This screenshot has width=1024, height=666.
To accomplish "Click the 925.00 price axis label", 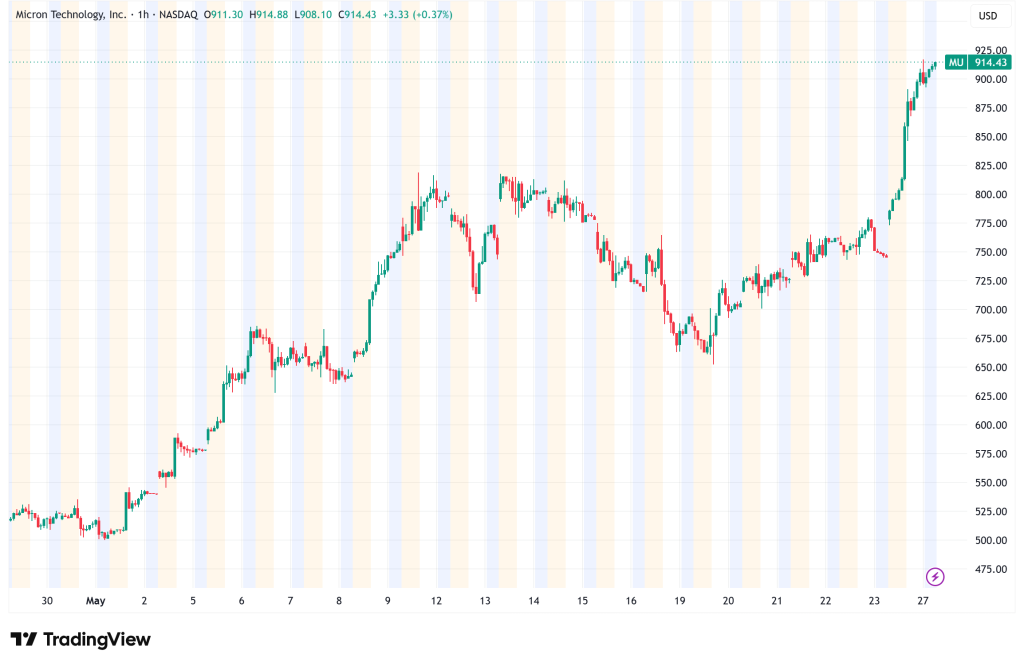I will 991,50.
